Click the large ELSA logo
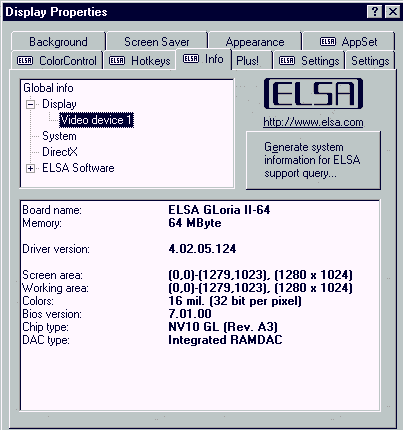Viewport: 403px width, 430px height. (313, 94)
